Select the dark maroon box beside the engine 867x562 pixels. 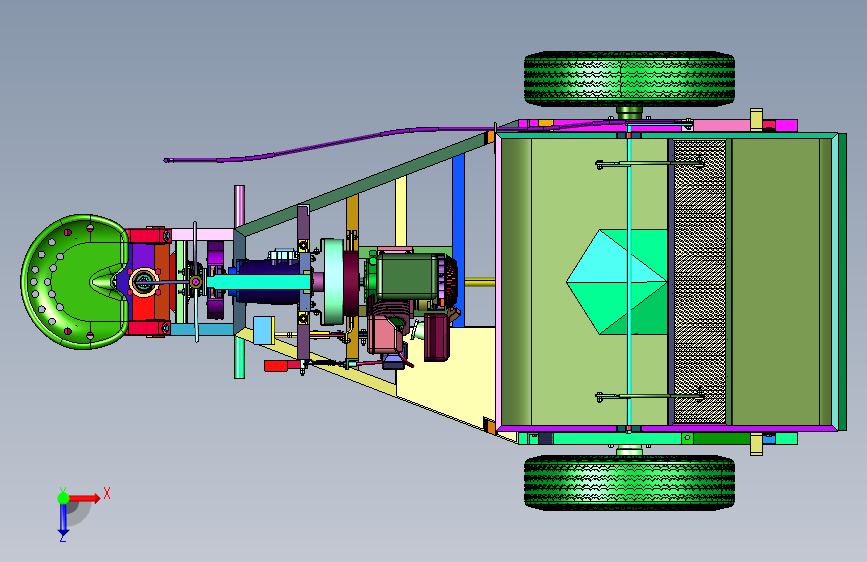[x=437, y=337]
